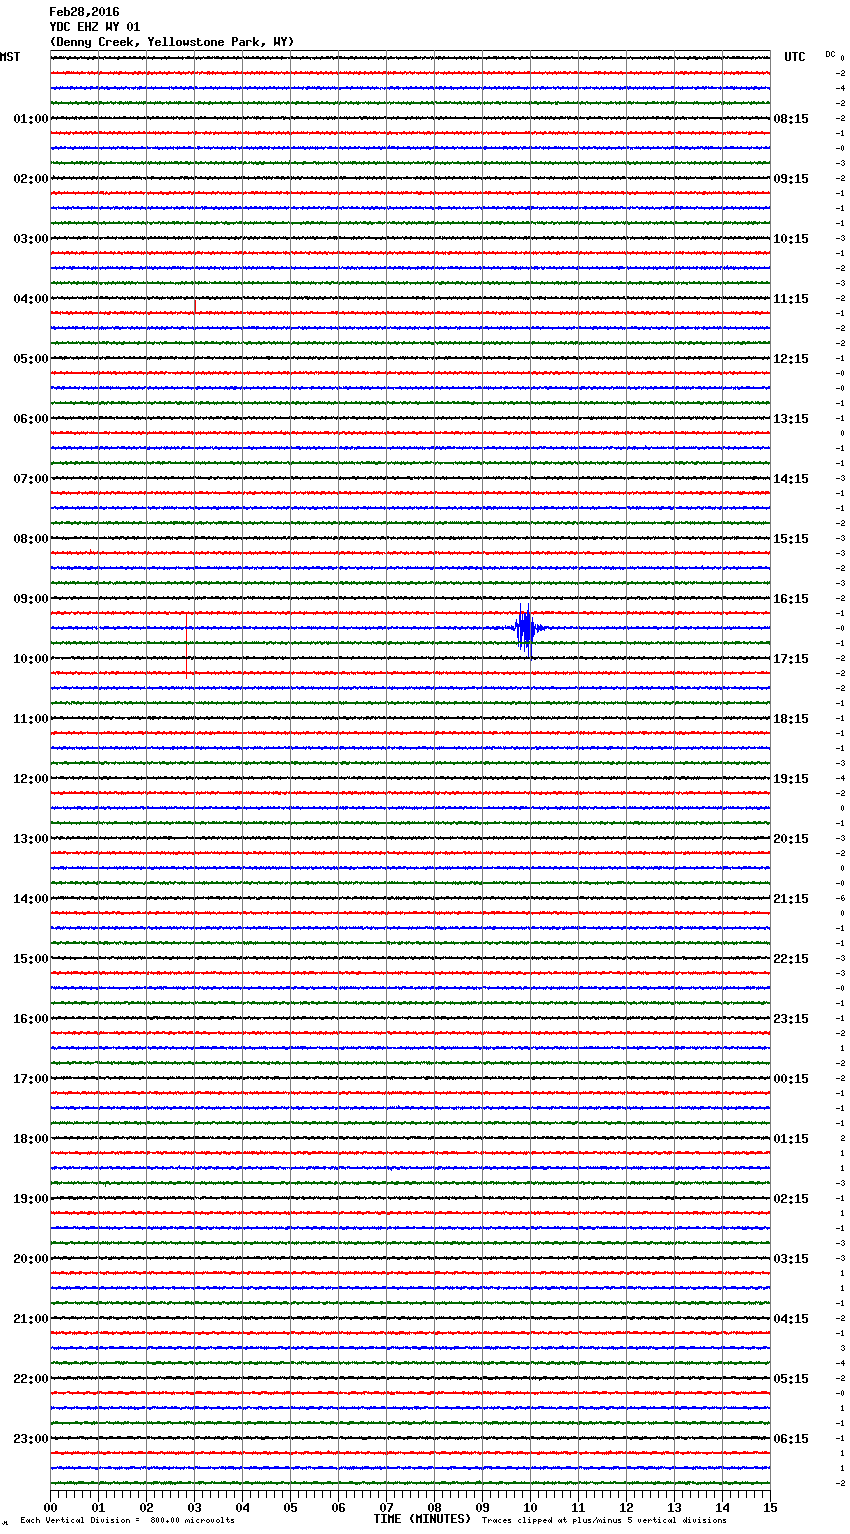
Task: Select the 17:00 MST row label
Action: pyautogui.click(x=30, y=1079)
